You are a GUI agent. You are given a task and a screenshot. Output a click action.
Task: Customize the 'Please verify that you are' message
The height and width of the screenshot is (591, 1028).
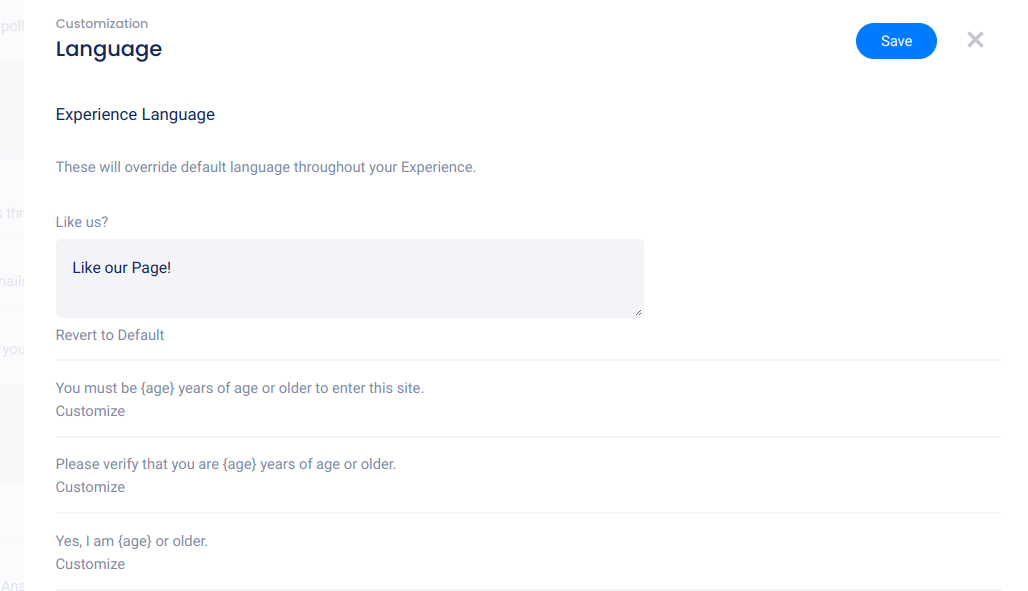(x=90, y=487)
